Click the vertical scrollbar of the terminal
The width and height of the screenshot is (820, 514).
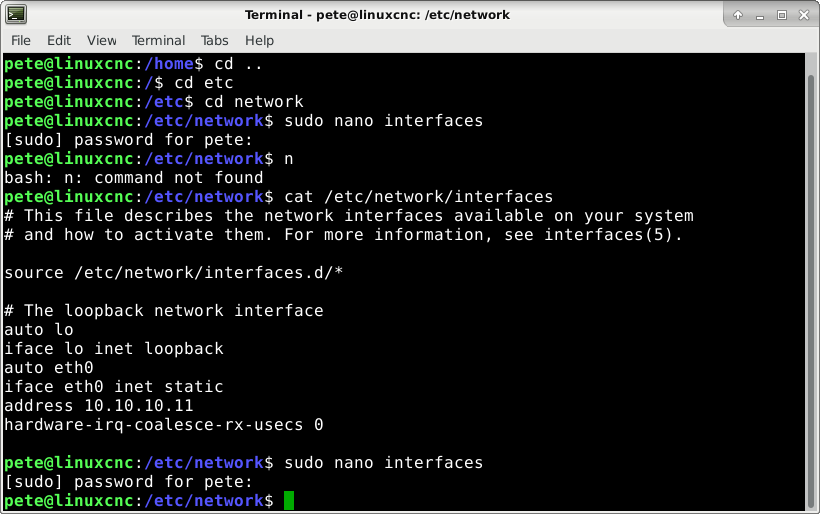click(x=811, y=282)
